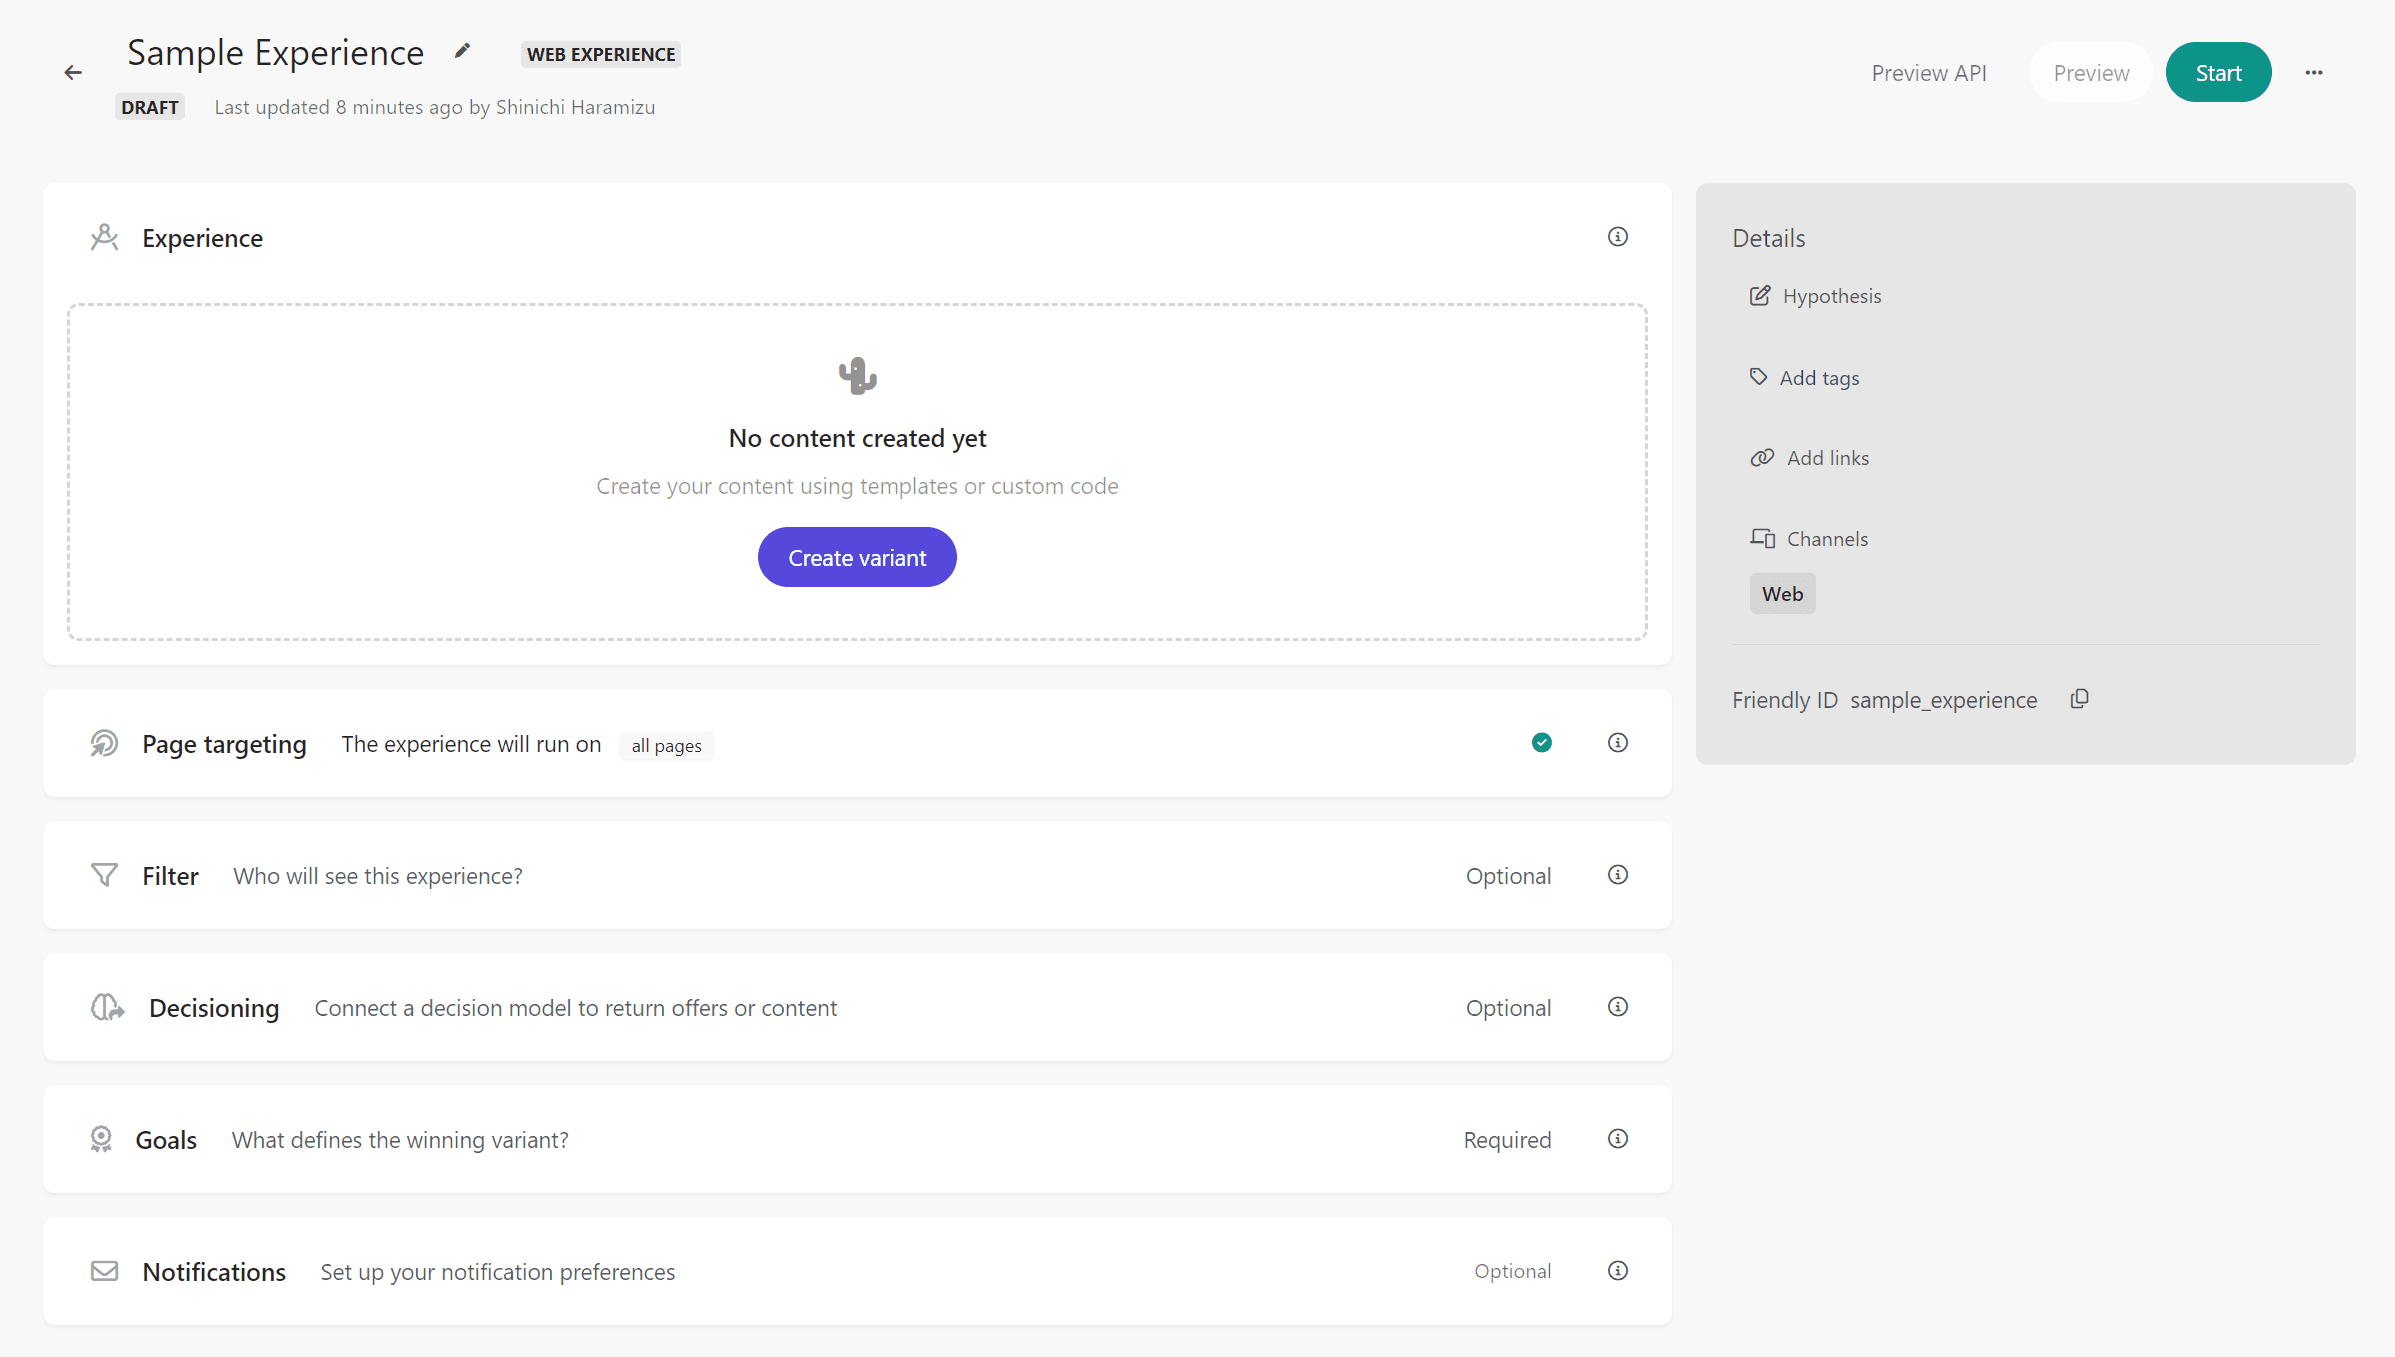Click the Notifications envelope icon
Image resolution: width=2395 pixels, height=1357 pixels.
point(104,1271)
